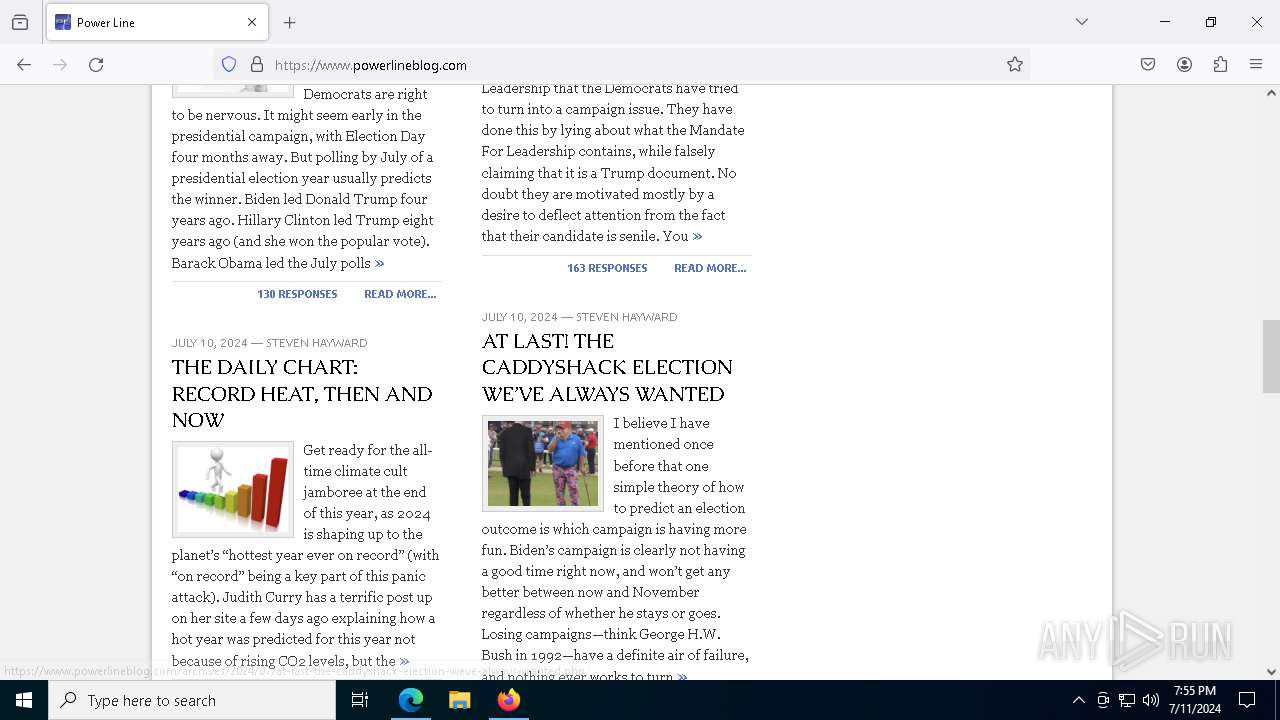Open the Firefox View recent browsing icon

coord(20,22)
